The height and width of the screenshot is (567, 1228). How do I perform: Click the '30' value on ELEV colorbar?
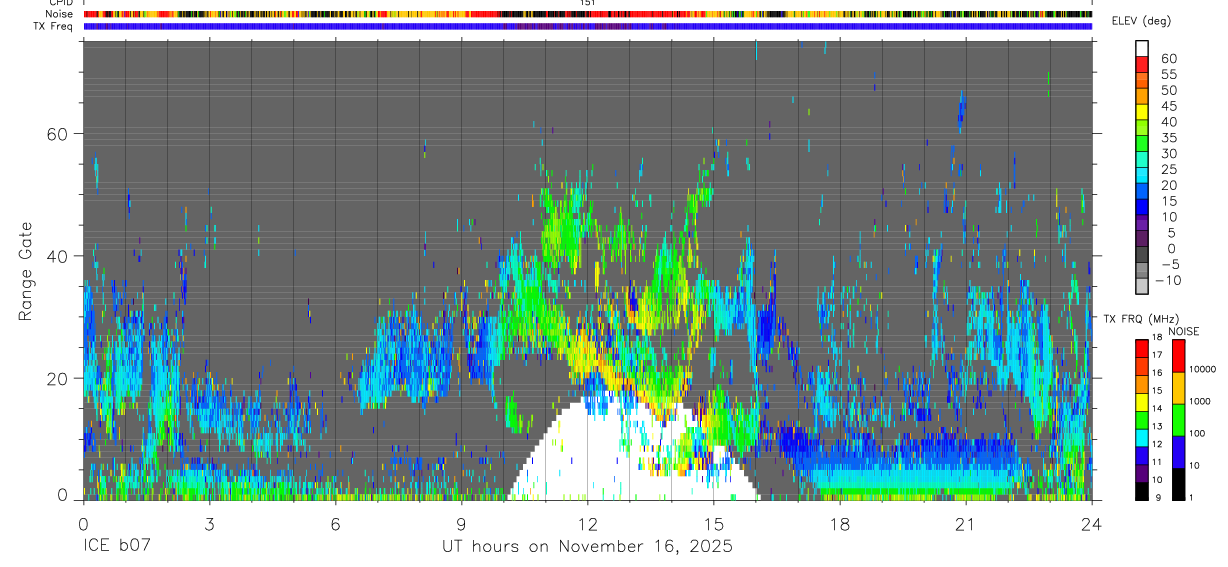click(1168, 154)
